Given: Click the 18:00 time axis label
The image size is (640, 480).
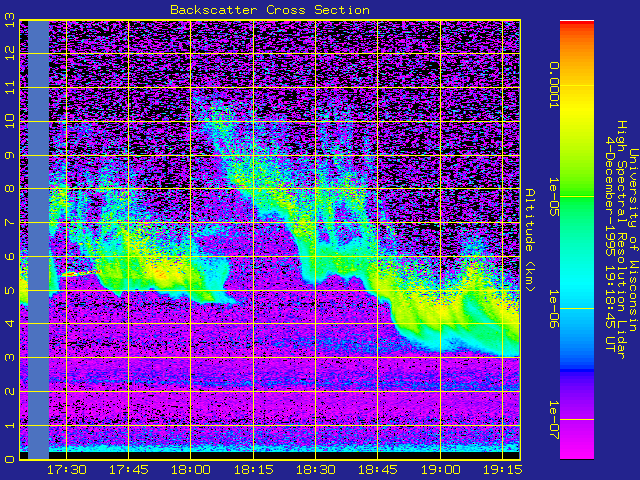Looking at the screenshot, I should (x=191, y=470).
